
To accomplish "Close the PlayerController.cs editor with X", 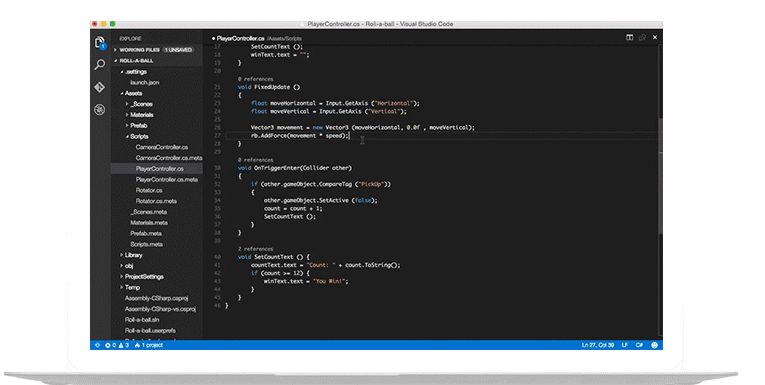I will pyautogui.click(x=655, y=38).
